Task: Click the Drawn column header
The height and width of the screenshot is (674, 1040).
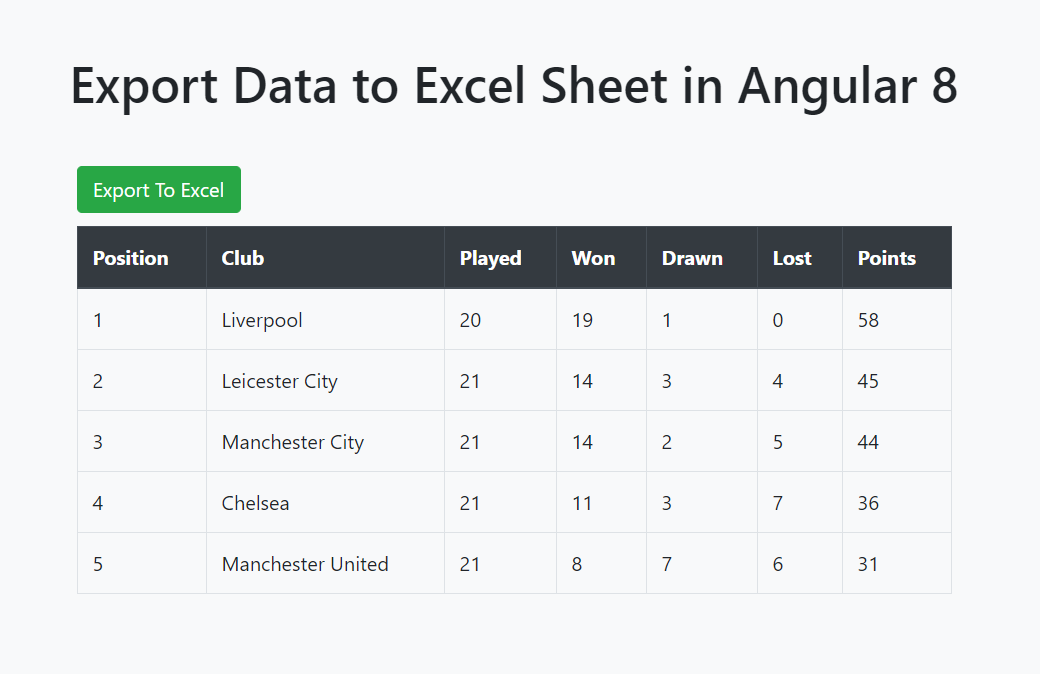Action: (692, 257)
